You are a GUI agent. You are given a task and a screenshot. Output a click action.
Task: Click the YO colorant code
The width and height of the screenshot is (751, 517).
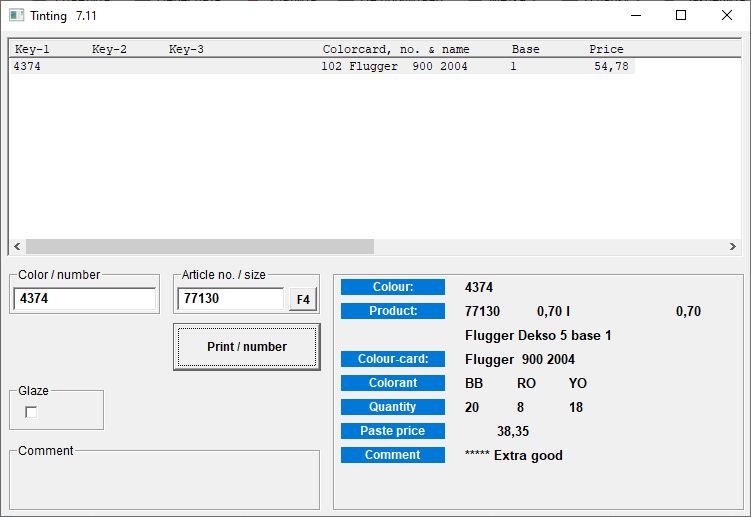578,383
